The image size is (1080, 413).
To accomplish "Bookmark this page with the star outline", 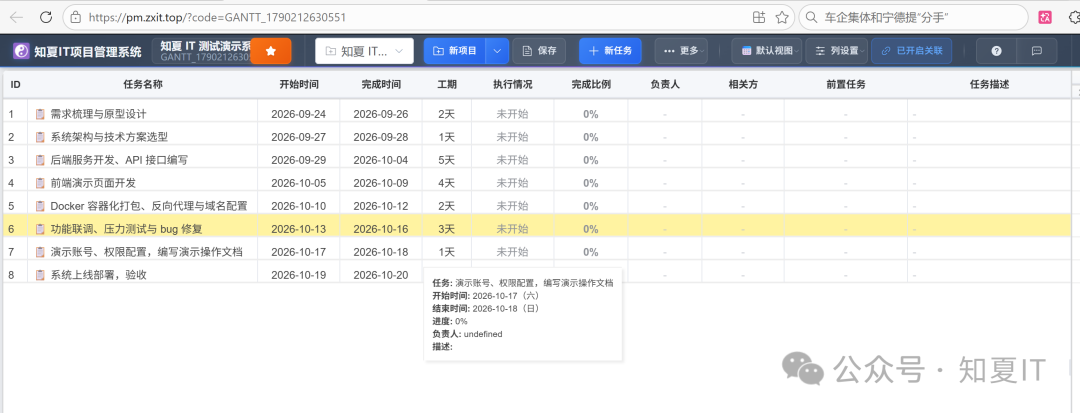I will point(782,17).
